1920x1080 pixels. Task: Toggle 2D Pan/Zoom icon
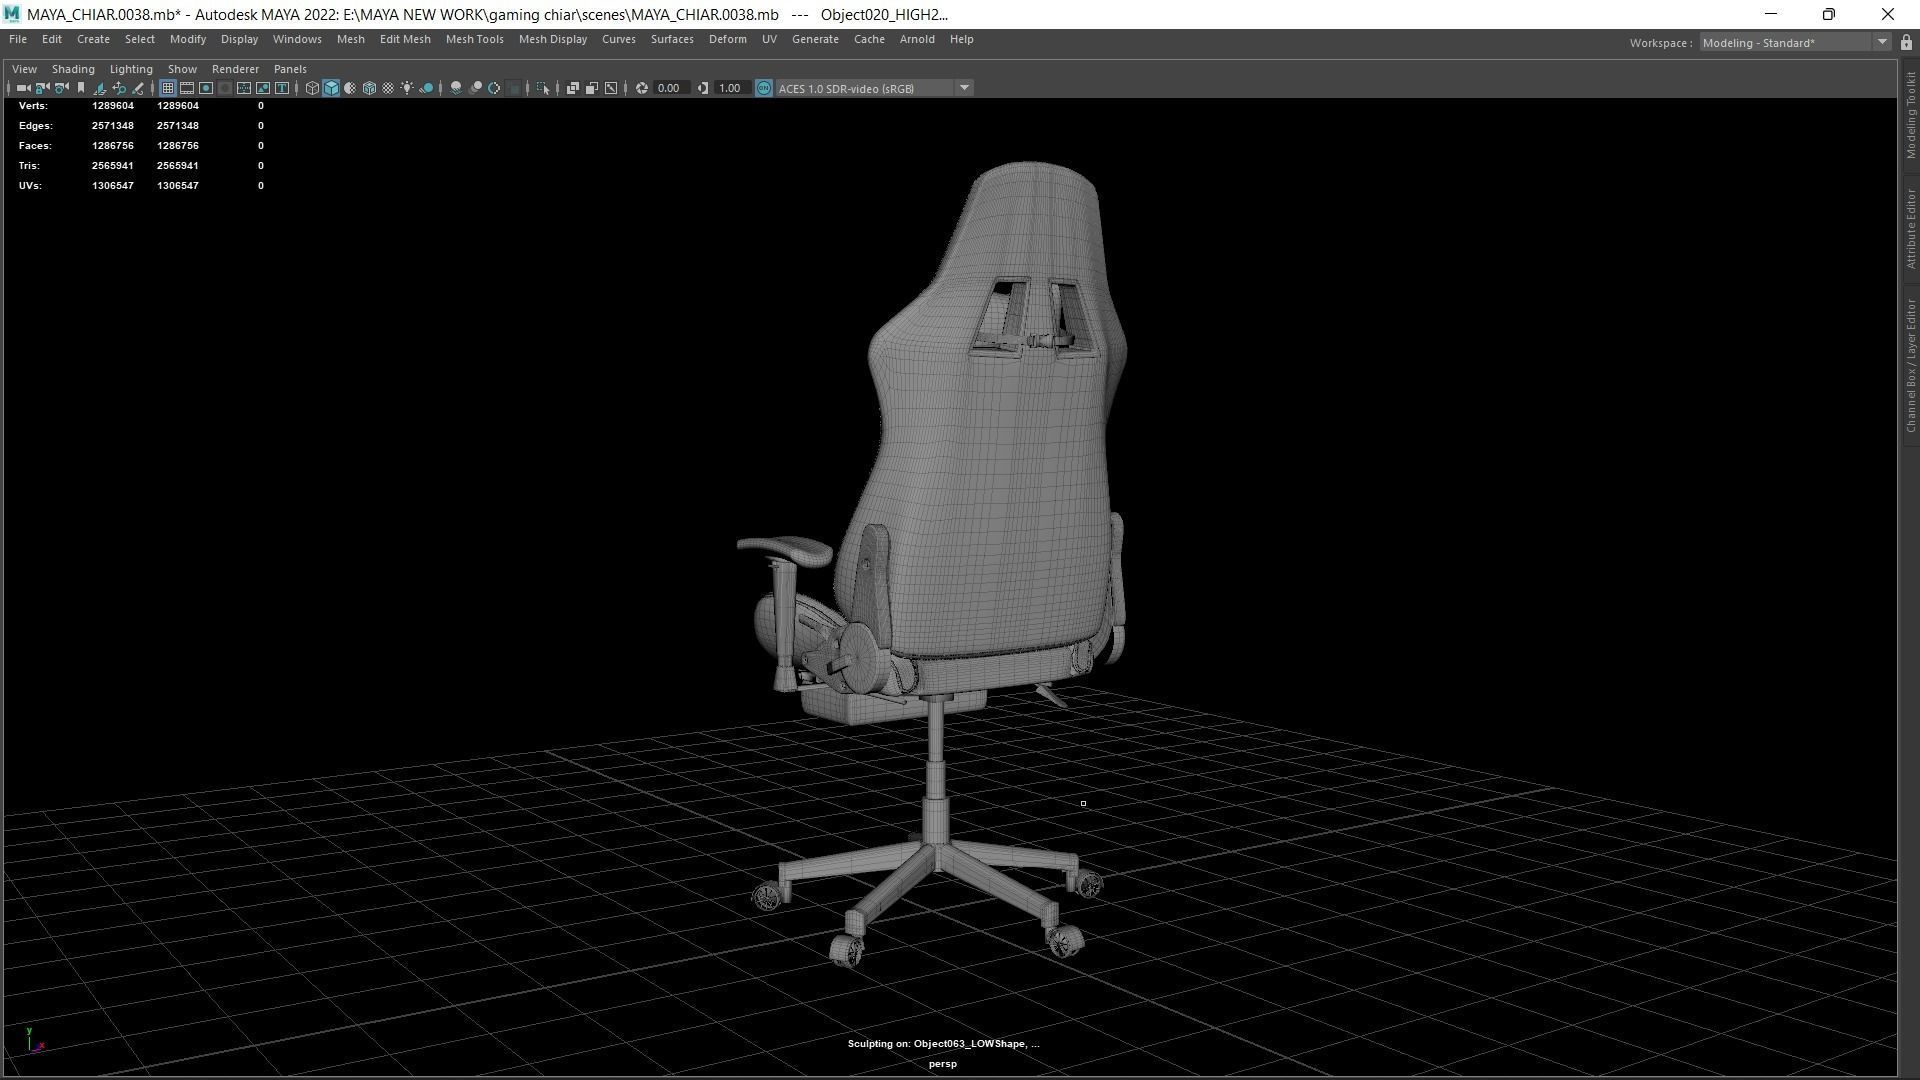click(119, 88)
